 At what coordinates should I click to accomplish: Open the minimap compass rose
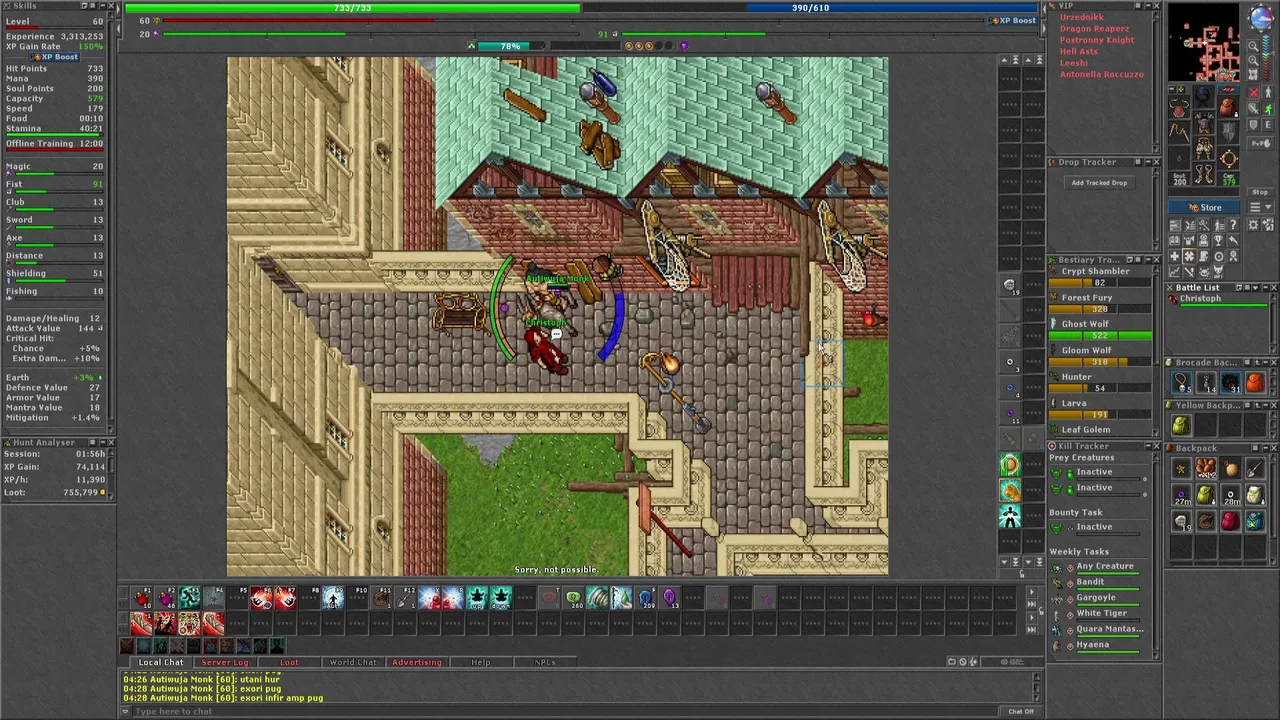pos(1261,16)
